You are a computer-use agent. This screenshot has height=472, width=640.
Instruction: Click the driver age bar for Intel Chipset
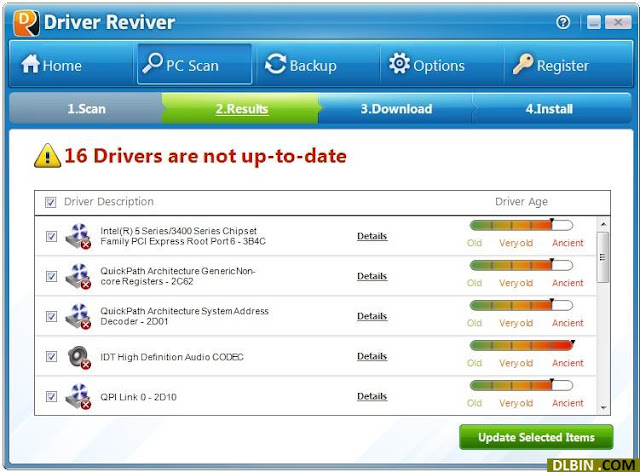pyautogui.click(x=521, y=225)
